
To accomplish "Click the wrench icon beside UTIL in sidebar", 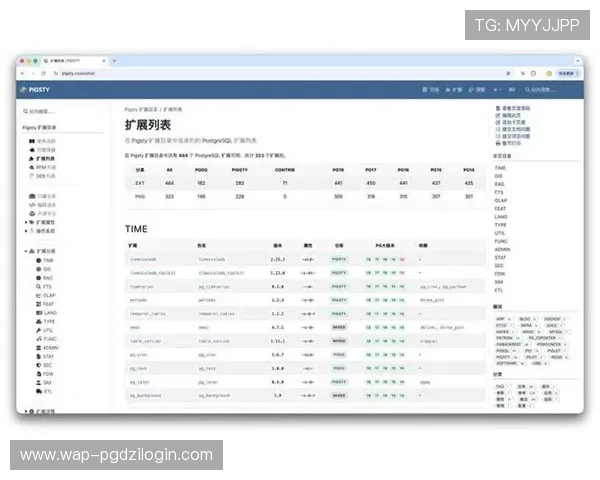I will coord(39,330).
